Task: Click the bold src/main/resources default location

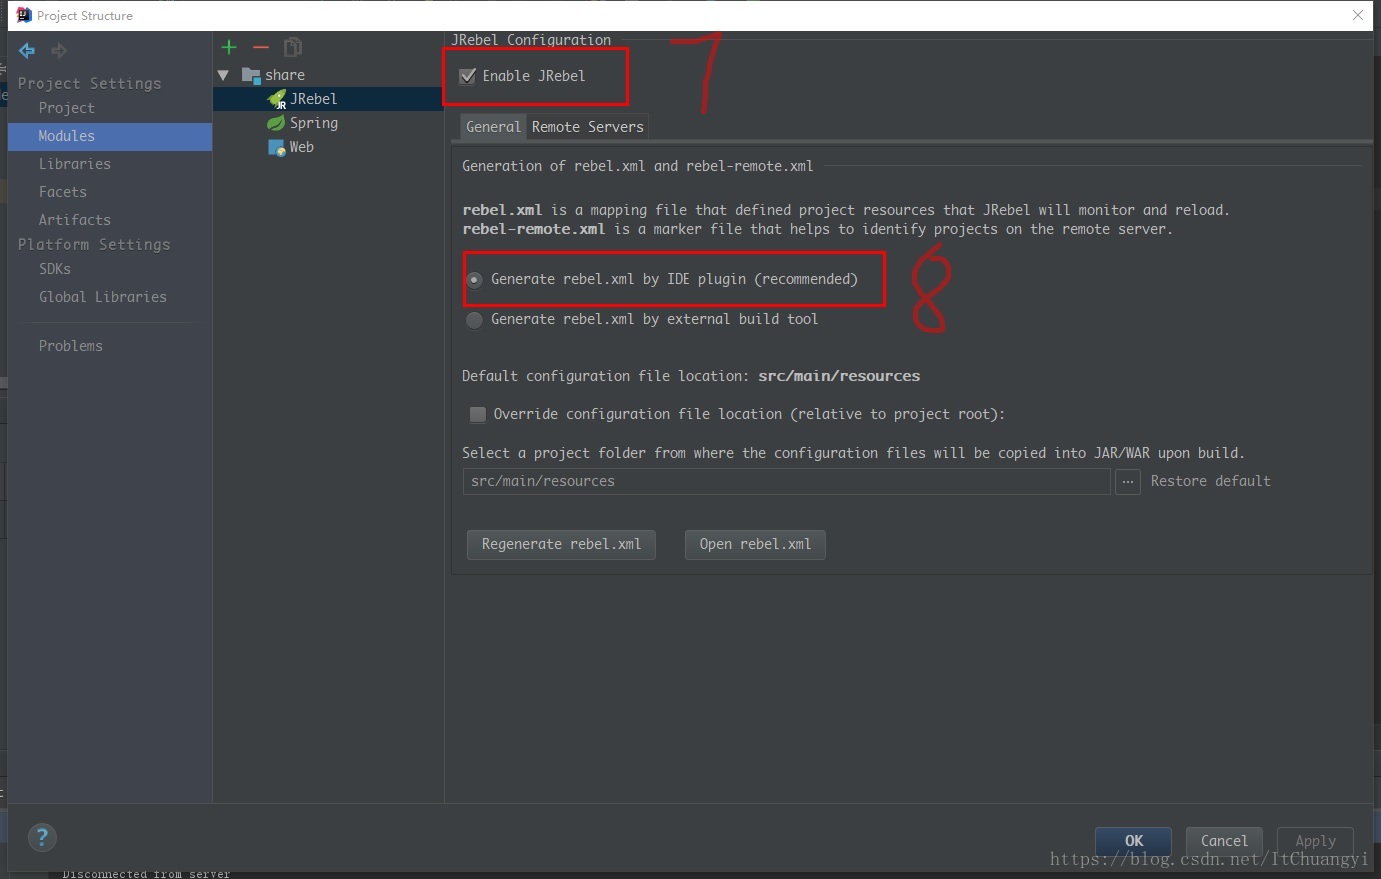Action: coord(839,376)
